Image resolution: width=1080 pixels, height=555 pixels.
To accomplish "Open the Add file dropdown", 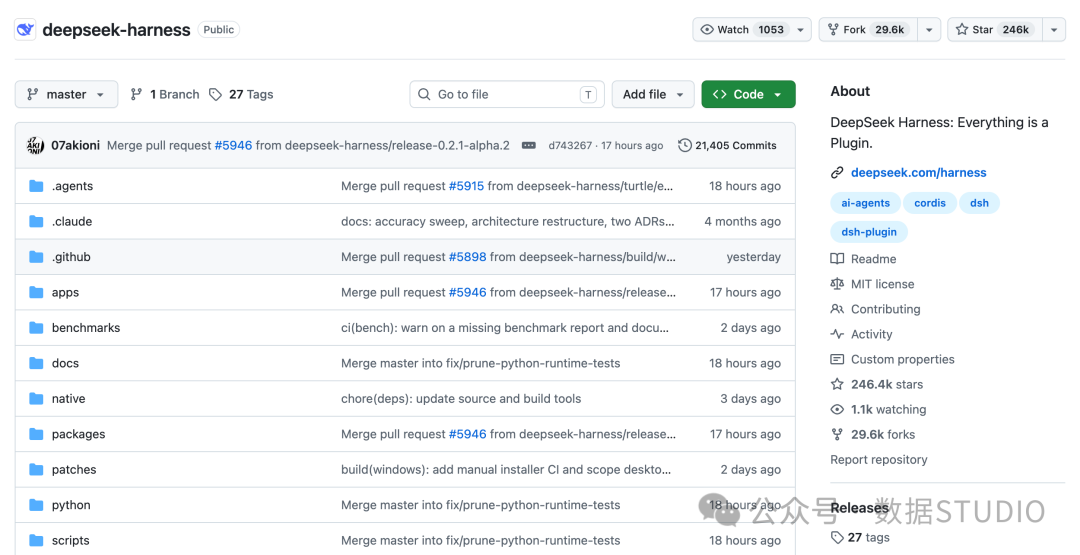I will [x=653, y=94].
